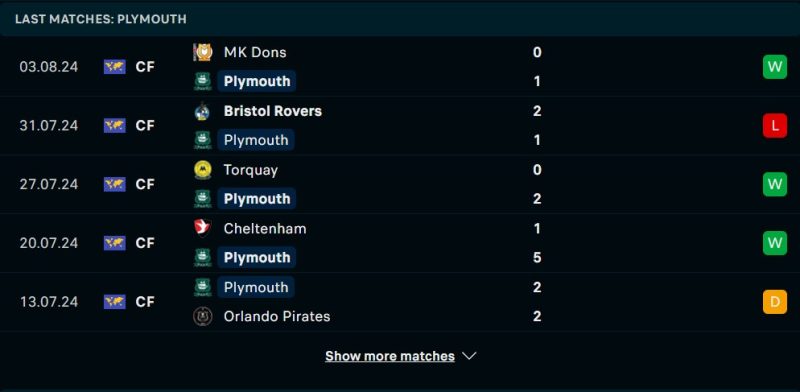
Task: Click the MK Dons club crest
Action: [203, 52]
